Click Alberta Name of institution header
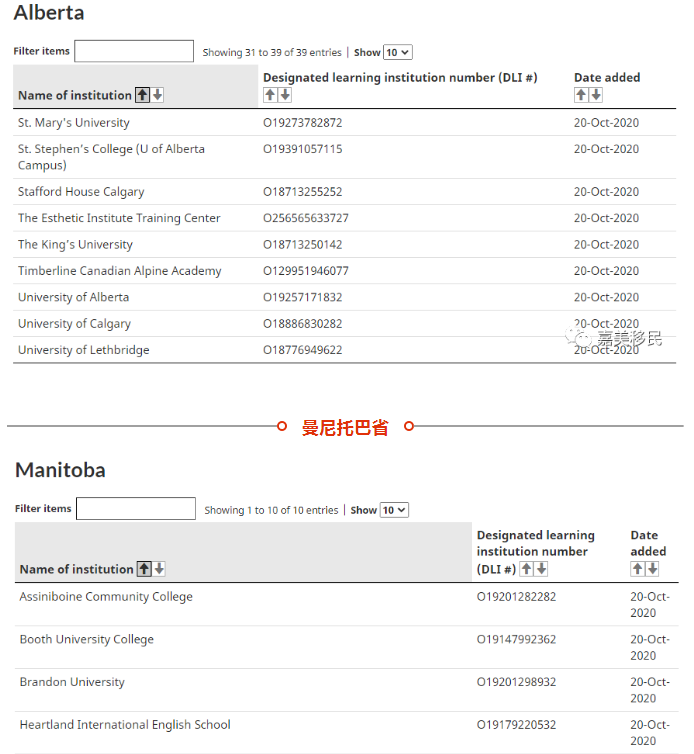694x754 pixels. click(x=75, y=96)
